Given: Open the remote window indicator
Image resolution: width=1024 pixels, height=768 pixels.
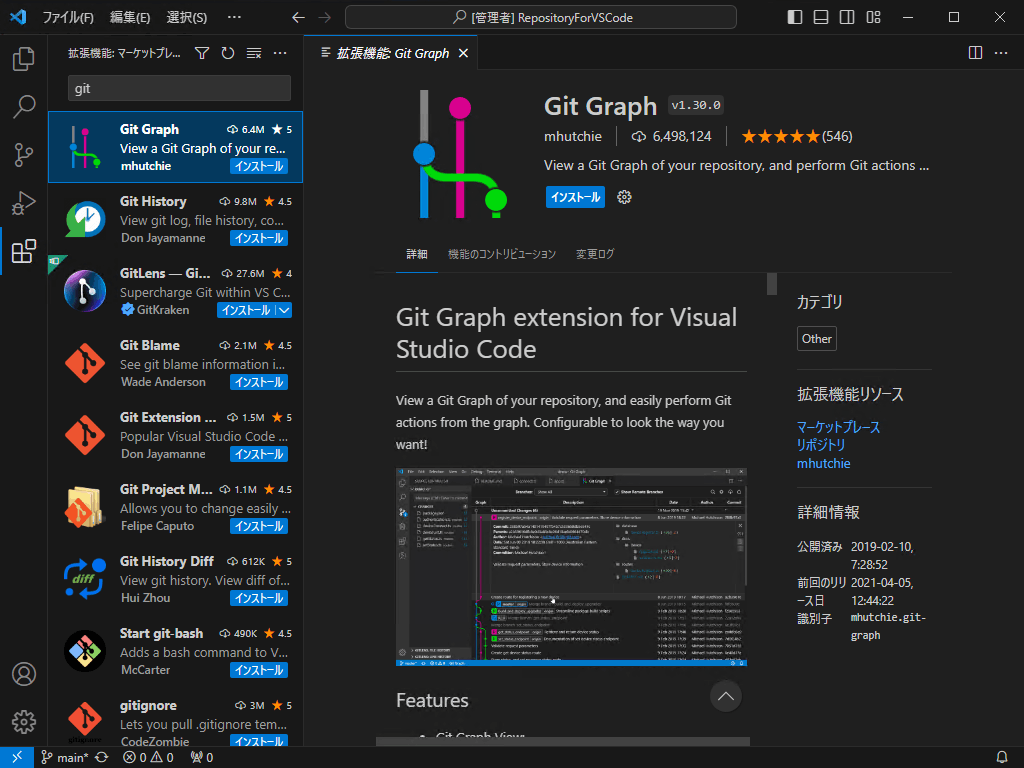Looking at the screenshot, I should pyautogui.click(x=17, y=757).
